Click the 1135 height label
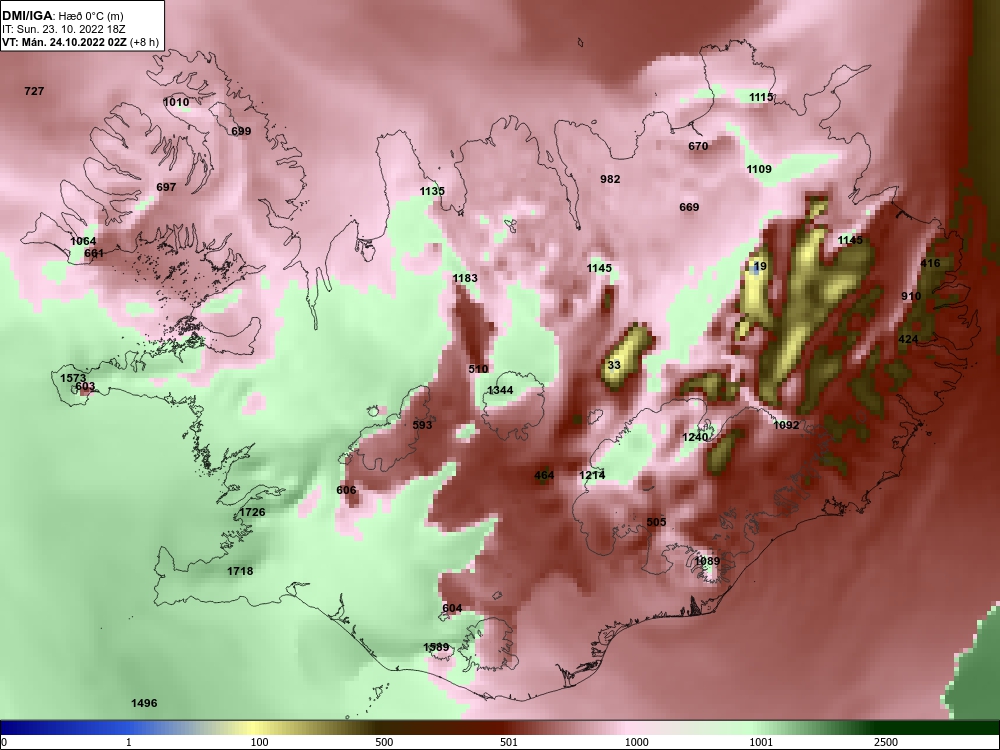The height and width of the screenshot is (750, 1000). tap(432, 191)
